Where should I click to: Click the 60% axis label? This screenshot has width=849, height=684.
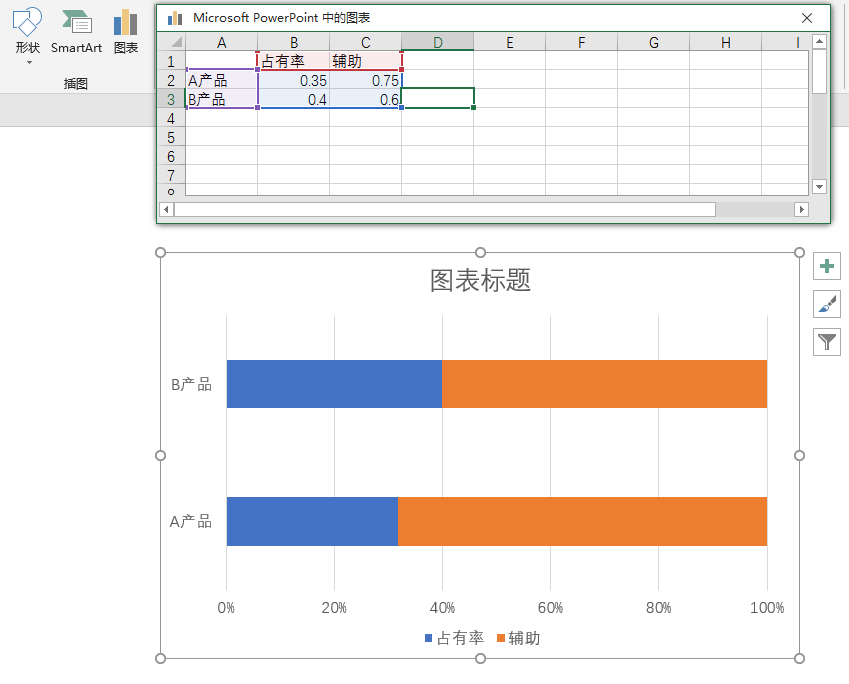pyautogui.click(x=550, y=608)
